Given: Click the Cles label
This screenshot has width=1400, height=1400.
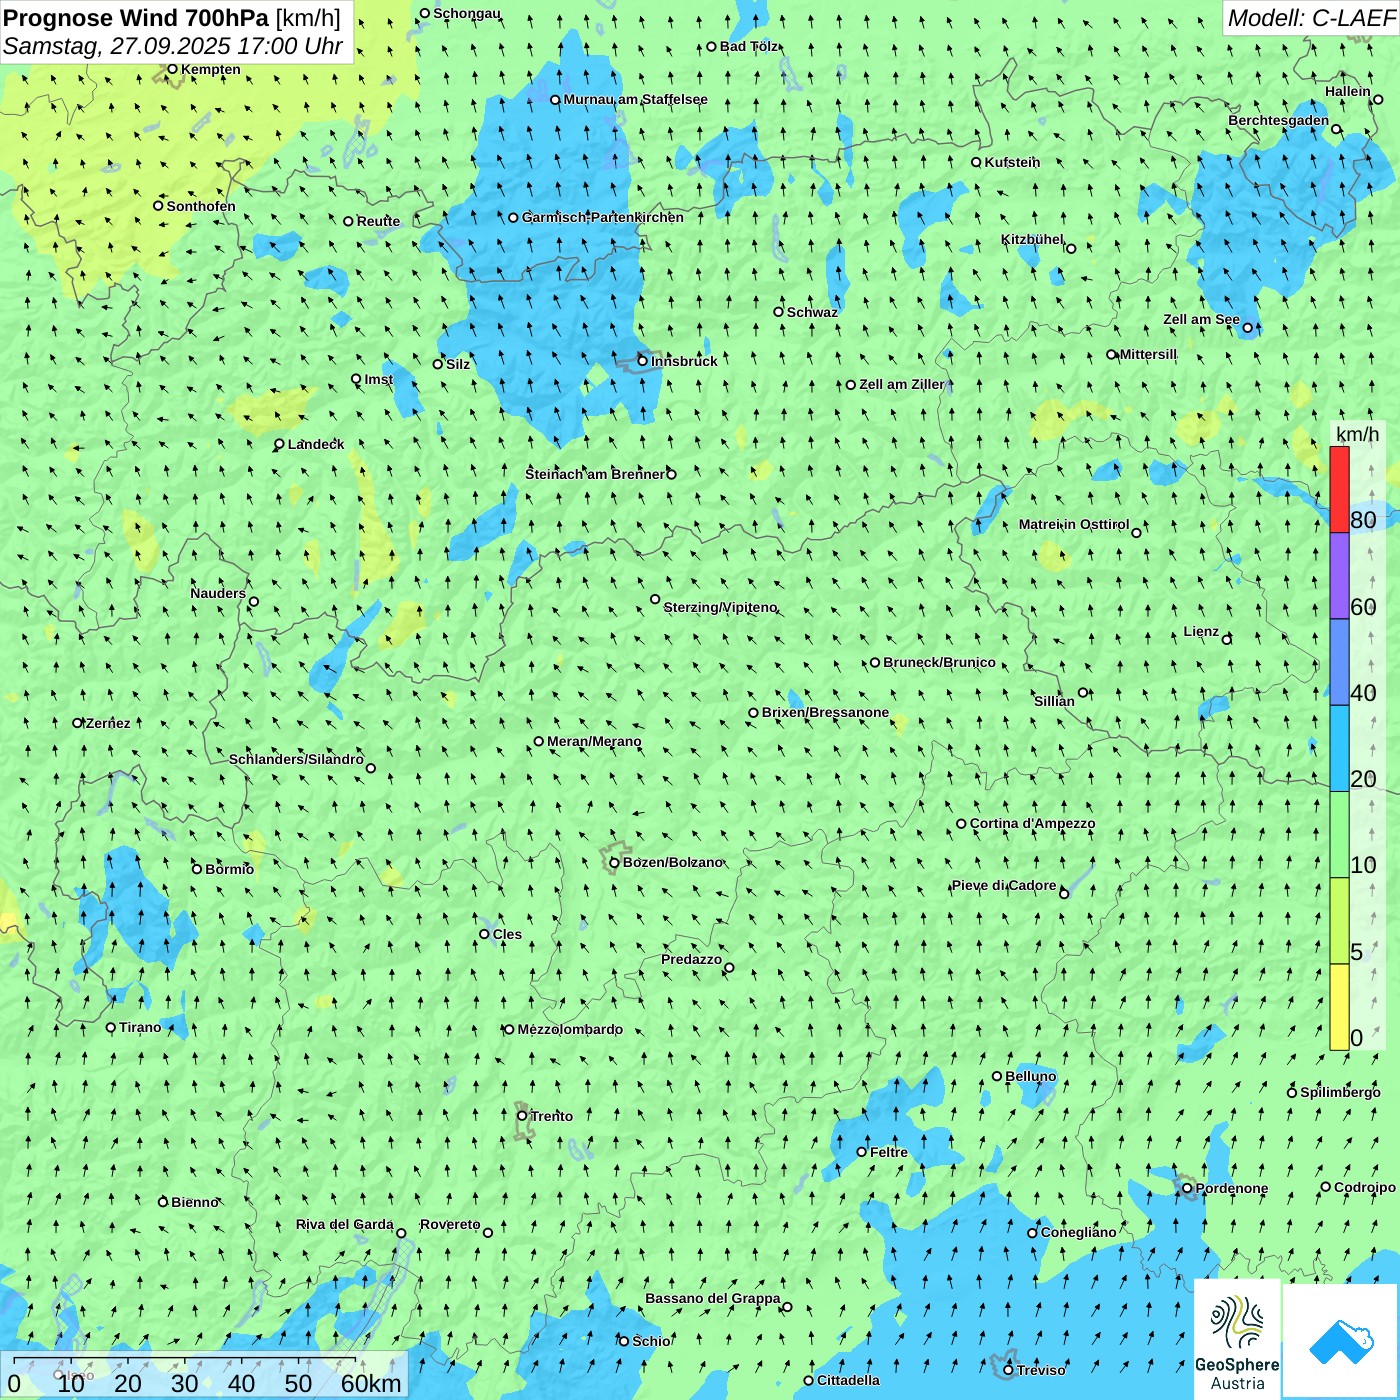Looking at the screenshot, I should click(x=507, y=934).
